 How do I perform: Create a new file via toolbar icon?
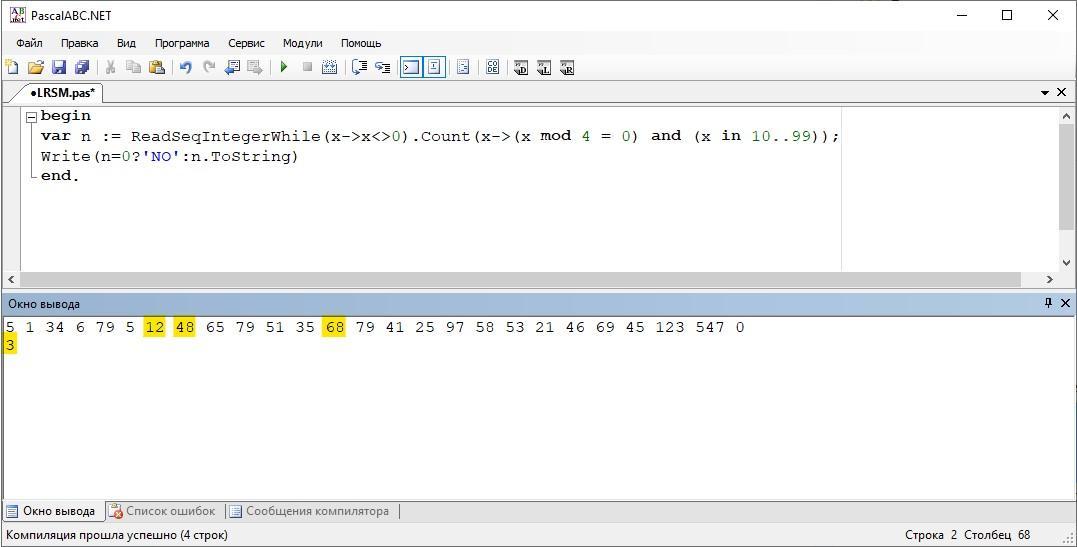pos(12,67)
